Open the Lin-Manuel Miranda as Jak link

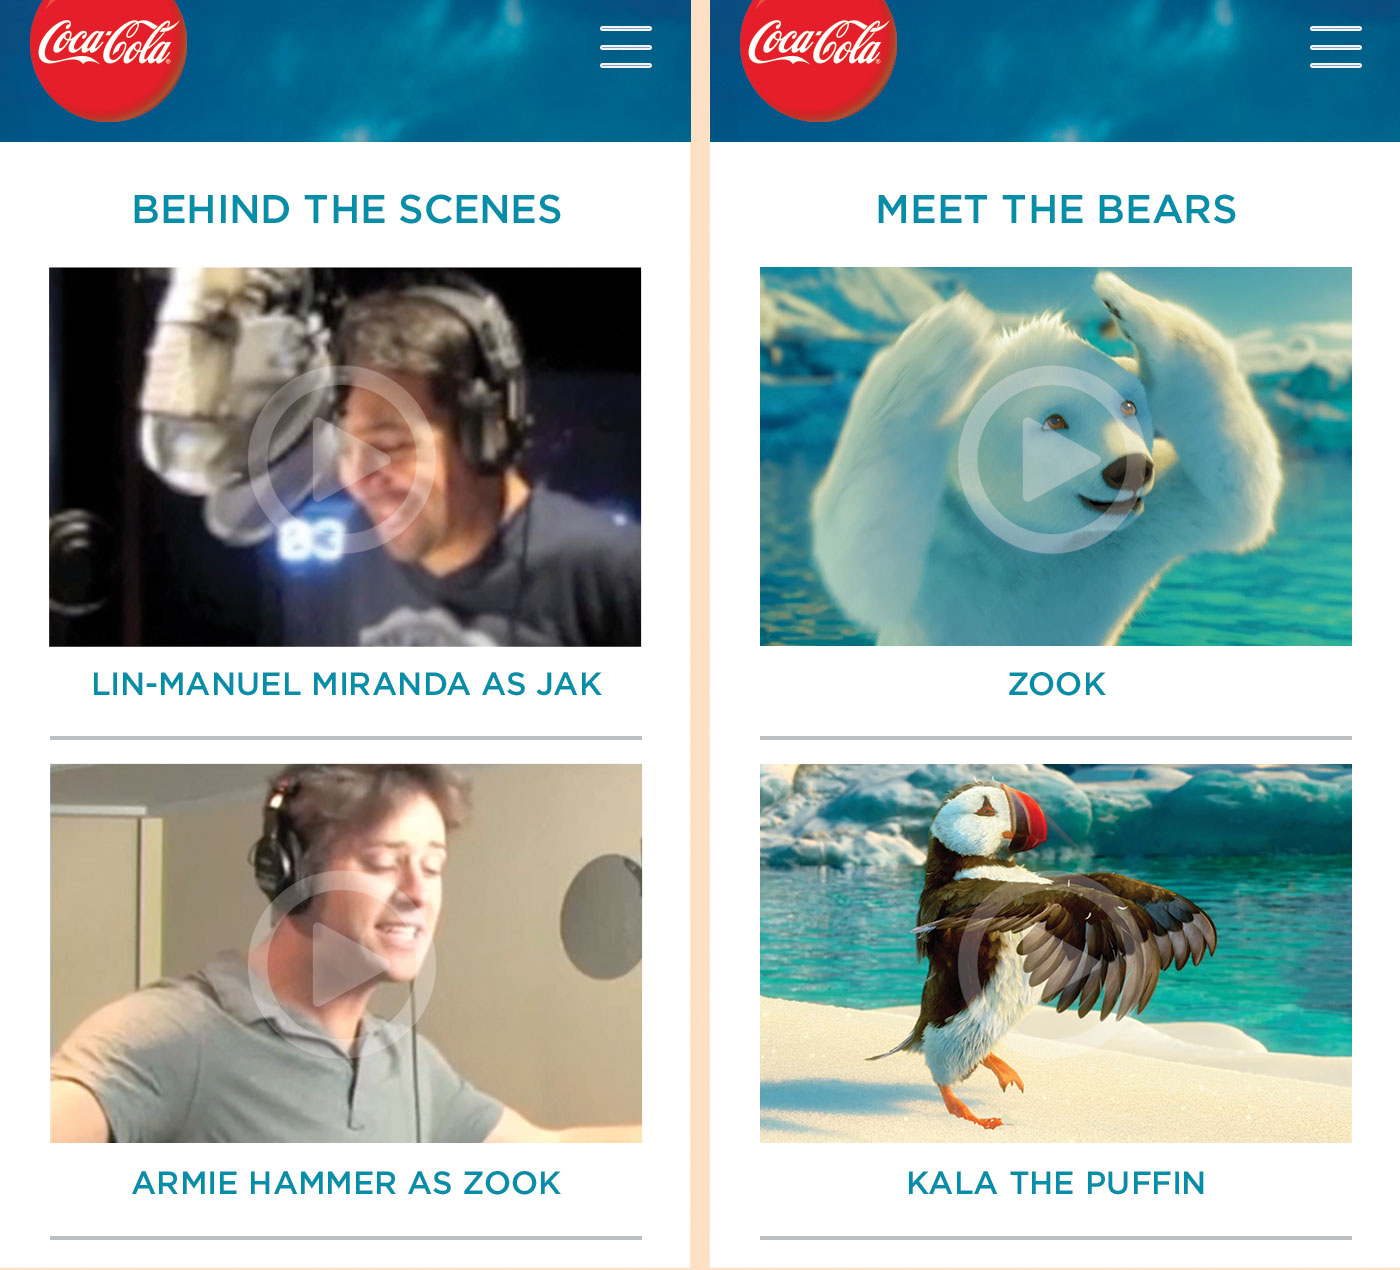coord(346,684)
